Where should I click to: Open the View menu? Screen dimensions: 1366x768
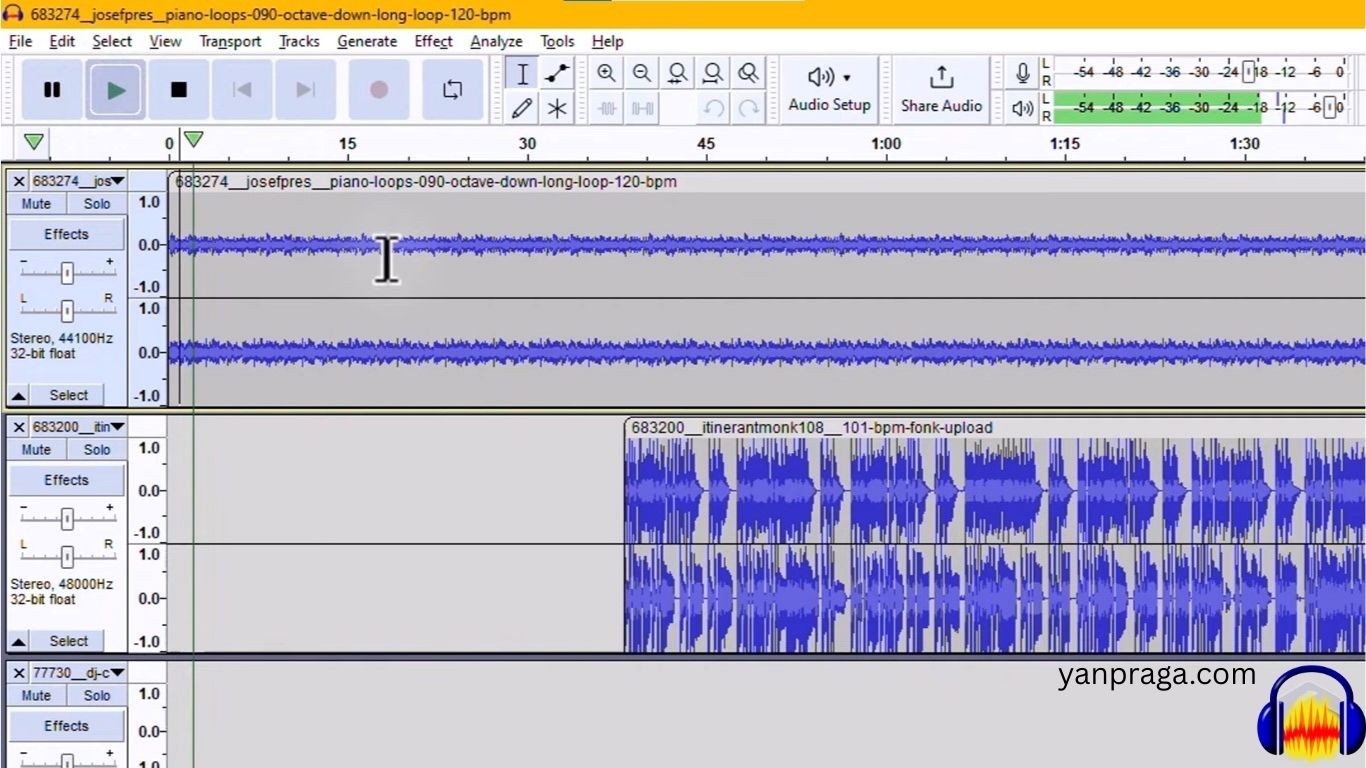[x=165, y=41]
